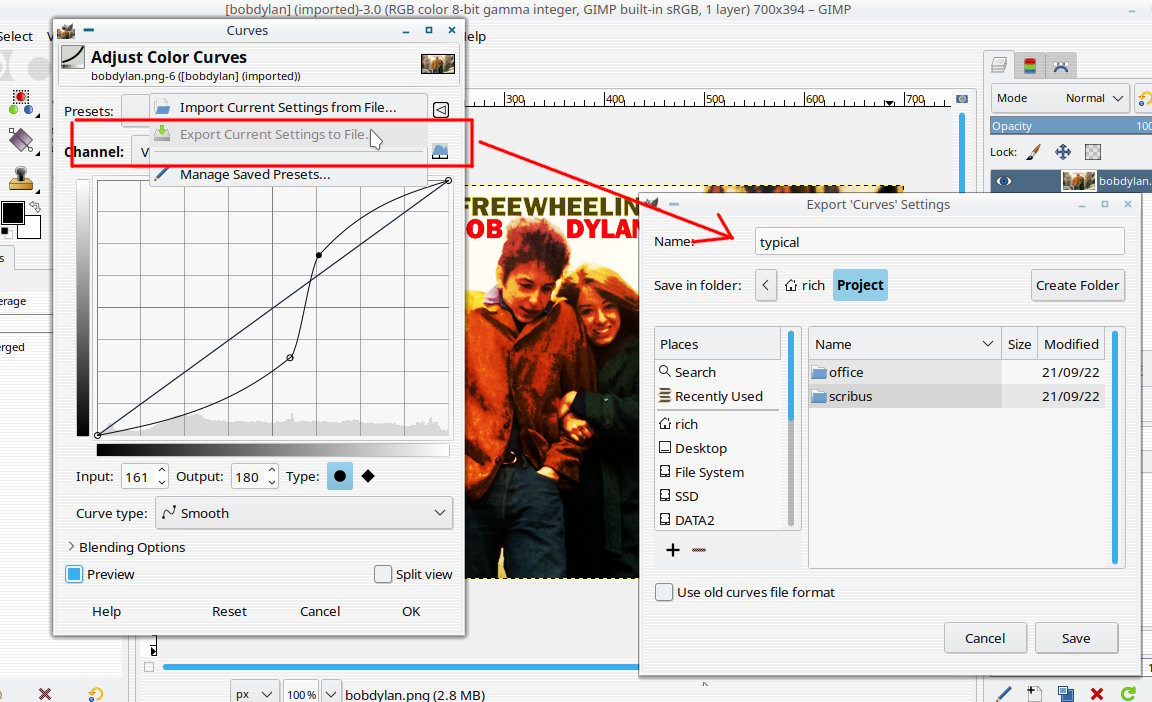The height and width of the screenshot is (702, 1152).
Task: Open the px unit dropdown in status bar
Action: coord(254,694)
